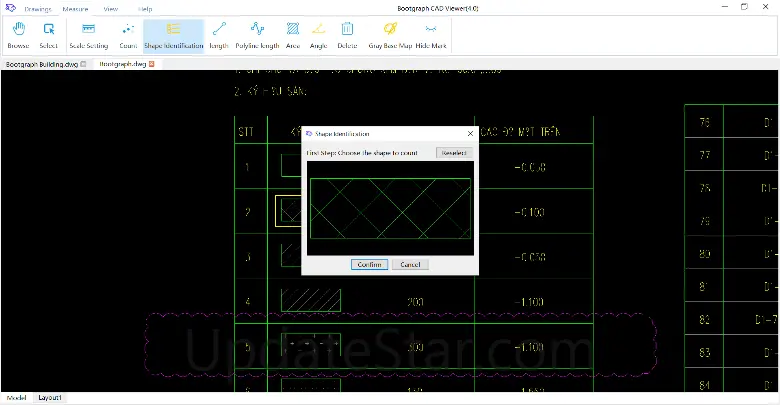This screenshot has height=405, width=780.
Task: Click the shape preview in the dialog
Action: [390, 208]
